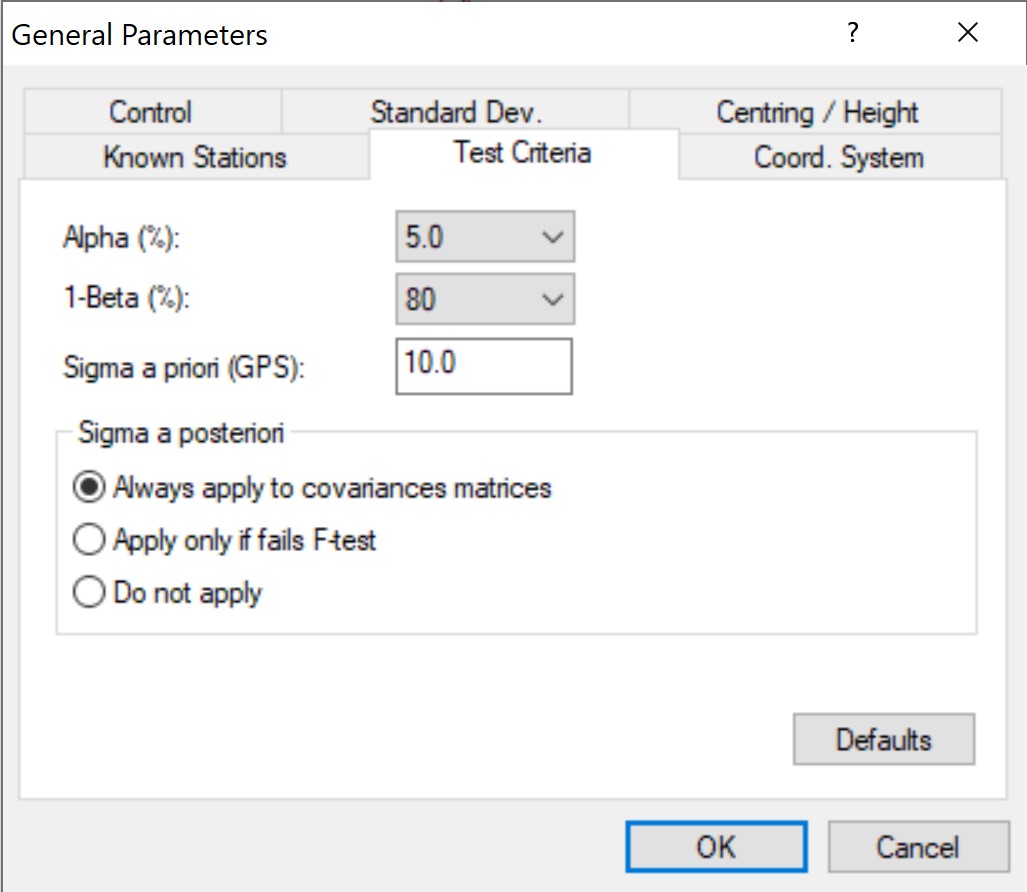Click the question mark help icon
Viewport: 1027px width, 892px height.
[x=852, y=34]
